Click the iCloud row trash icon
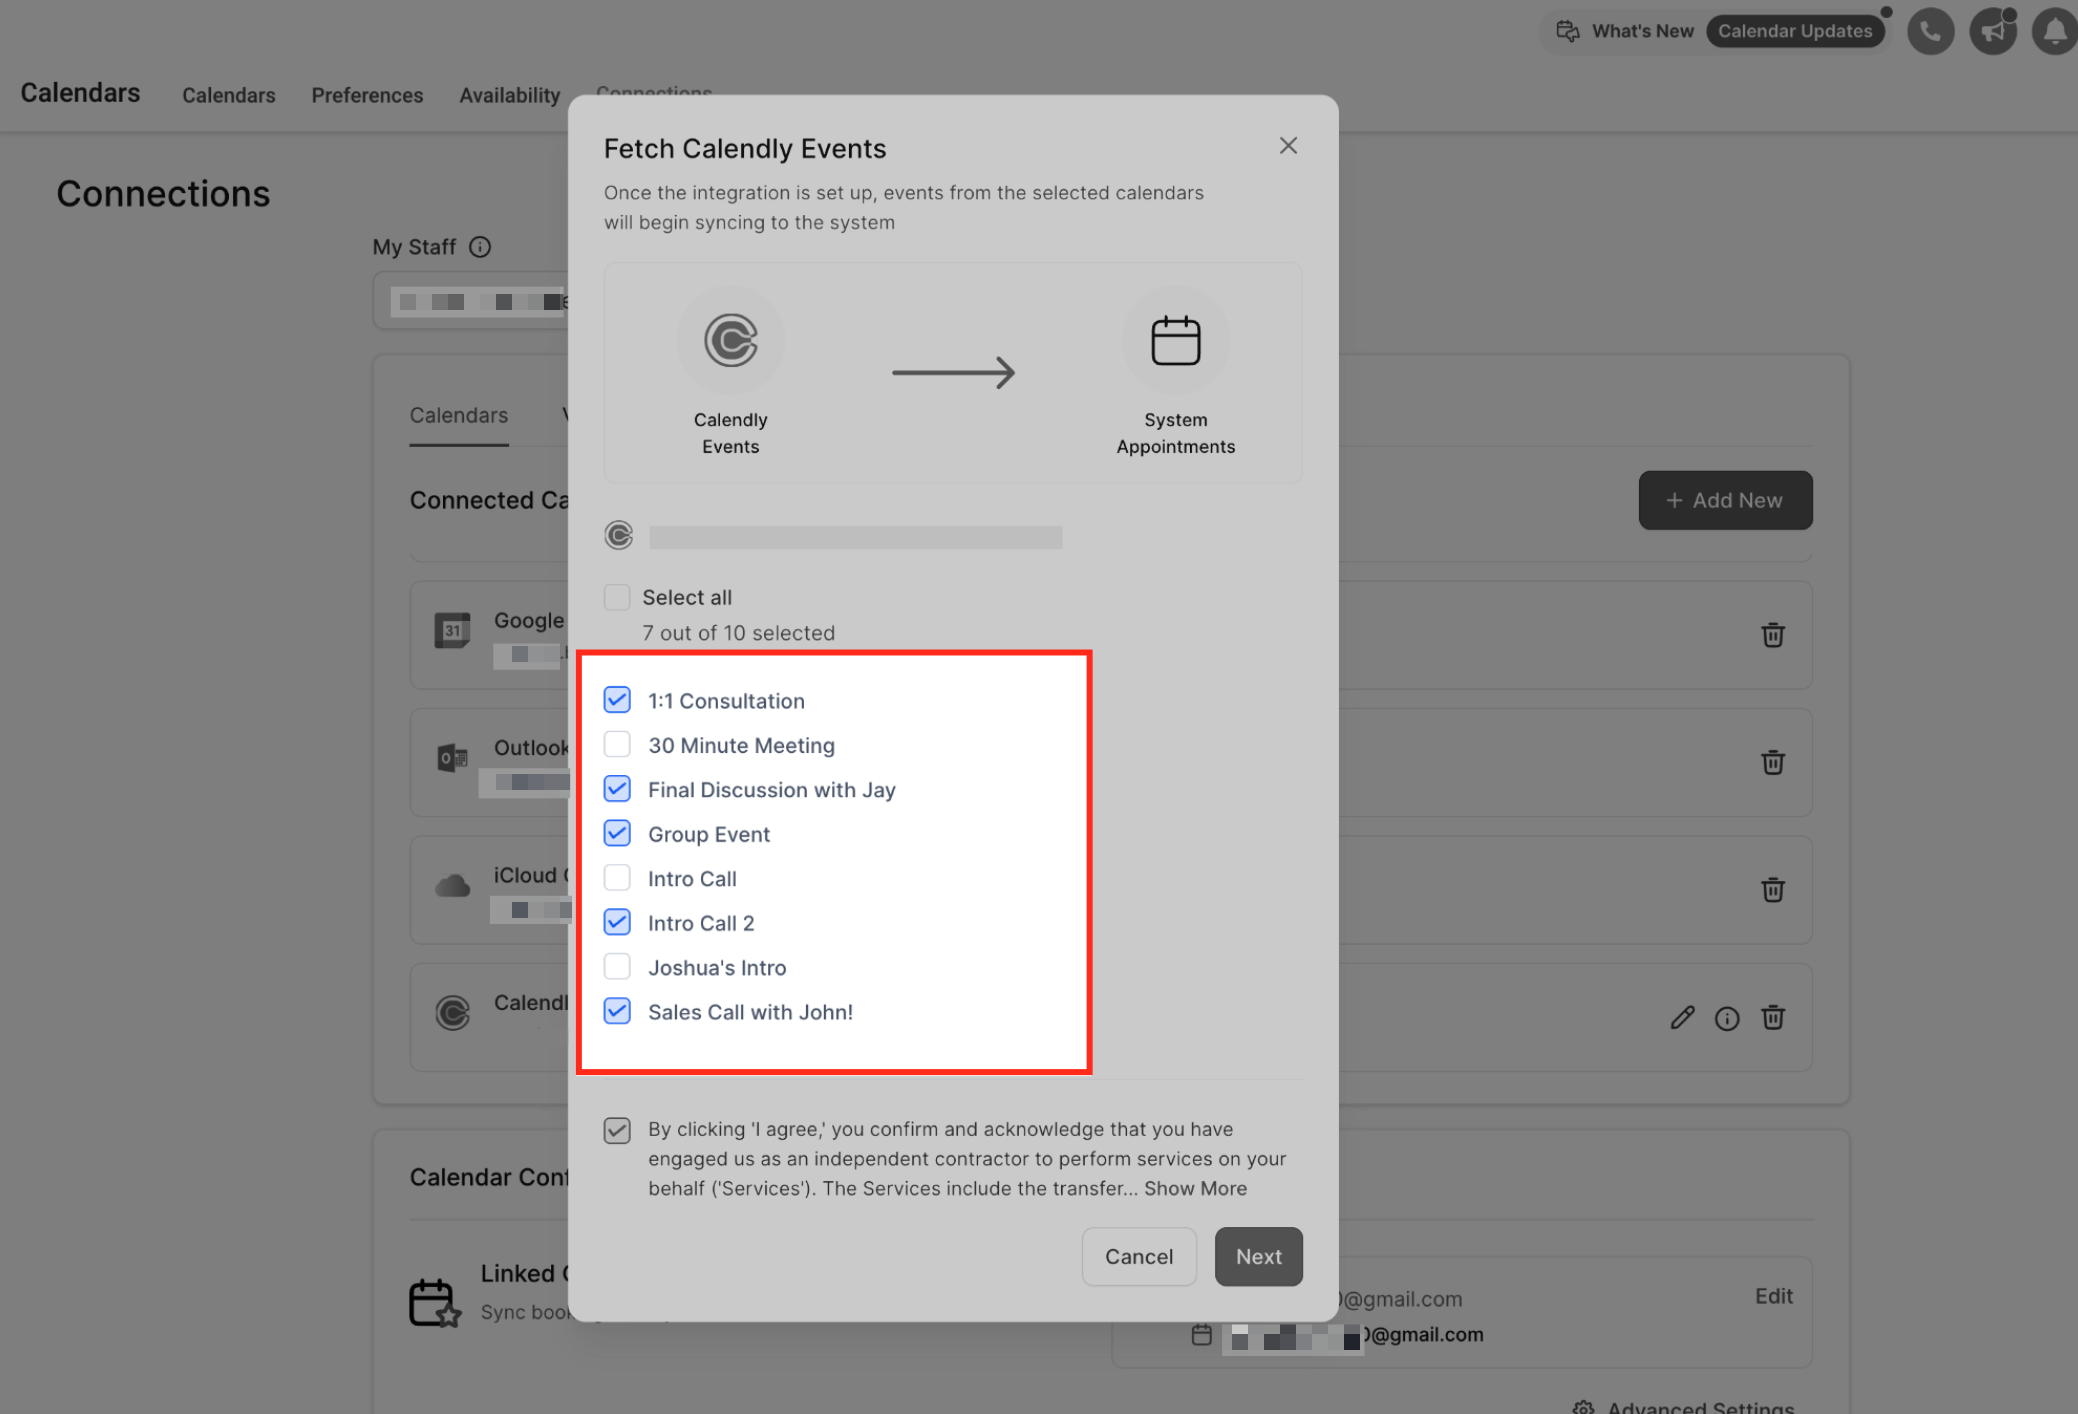2078x1414 pixels. [x=1772, y=890]
